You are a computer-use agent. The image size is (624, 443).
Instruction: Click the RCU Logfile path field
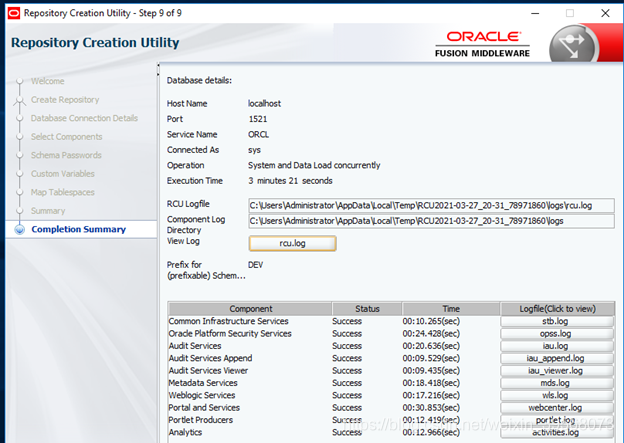431,205
